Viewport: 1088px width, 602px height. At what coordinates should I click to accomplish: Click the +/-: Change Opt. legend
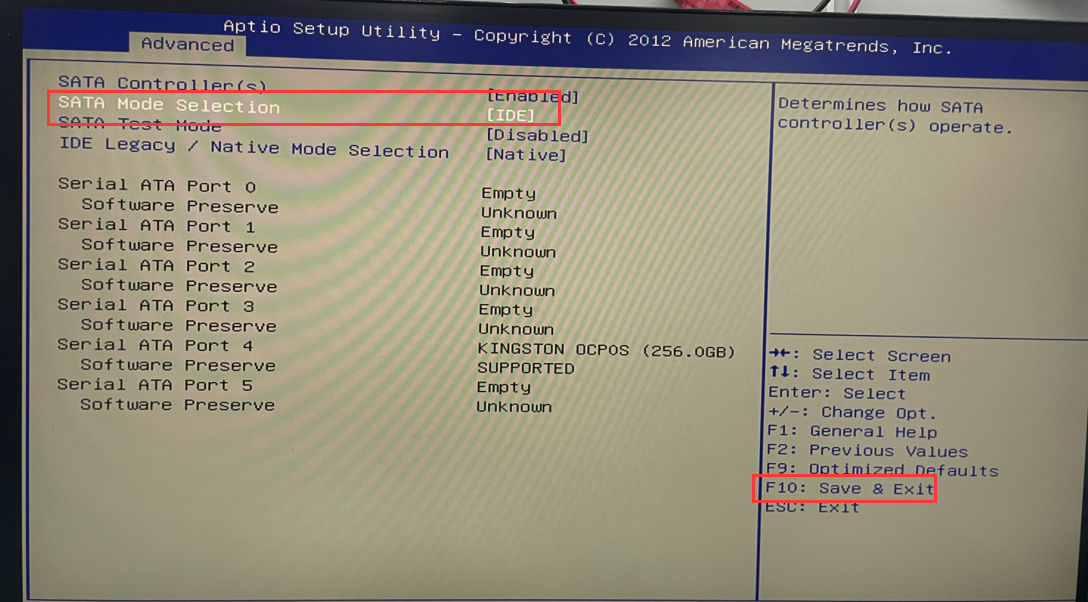click(x=869, y=412)
